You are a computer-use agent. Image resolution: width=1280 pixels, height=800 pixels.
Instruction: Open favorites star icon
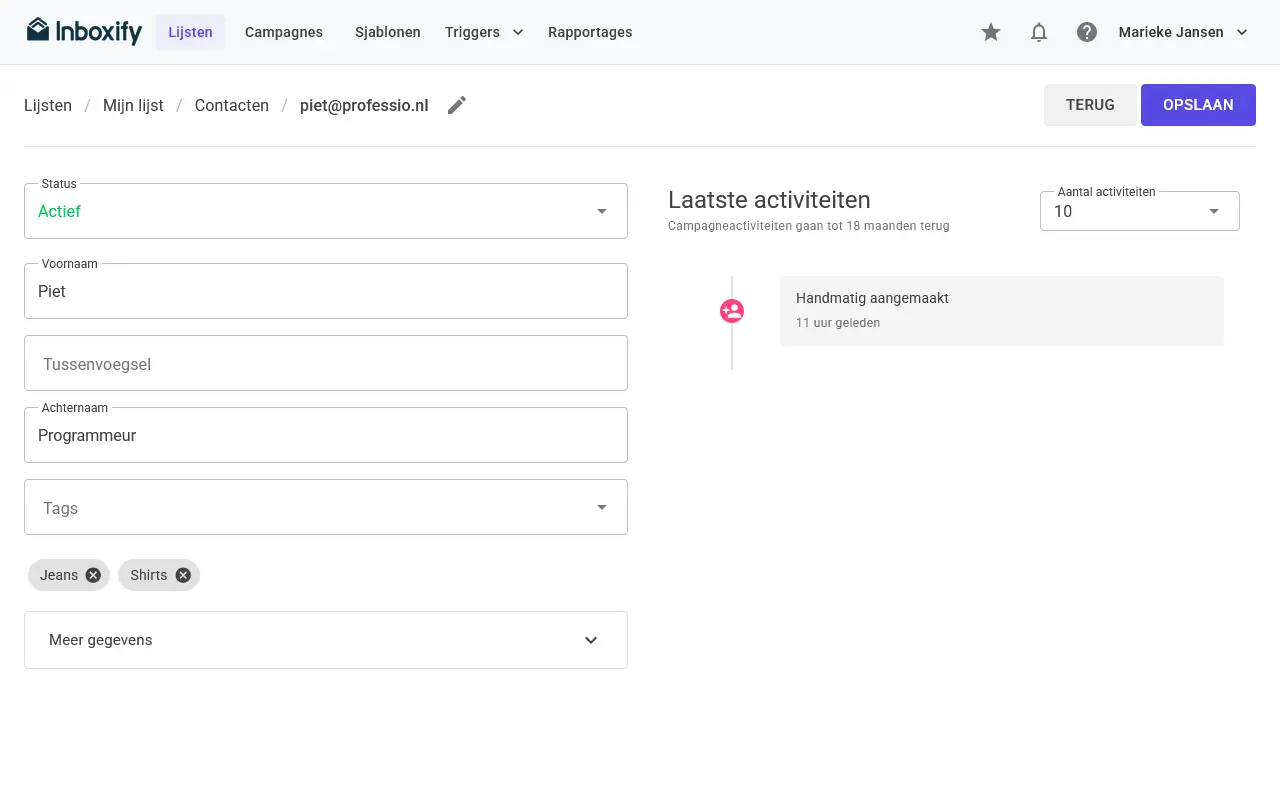click(x=991, y=32)
